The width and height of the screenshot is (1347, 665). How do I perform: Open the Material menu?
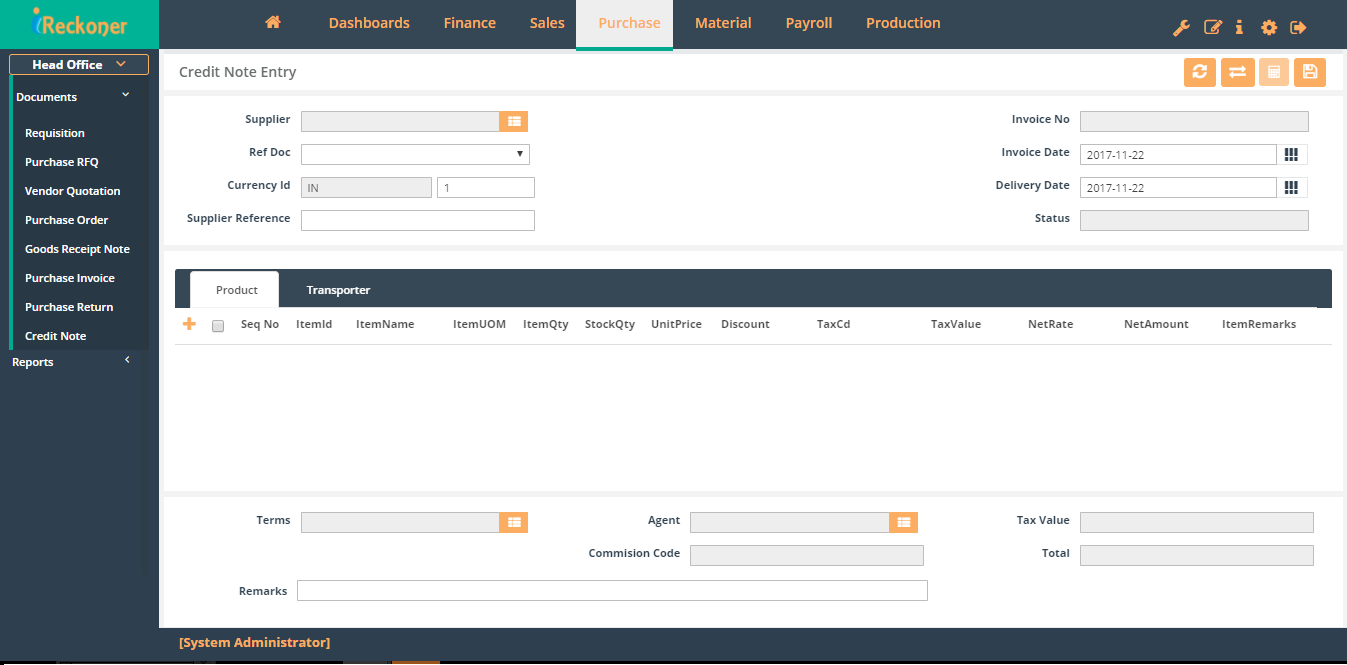coord(722,22)
